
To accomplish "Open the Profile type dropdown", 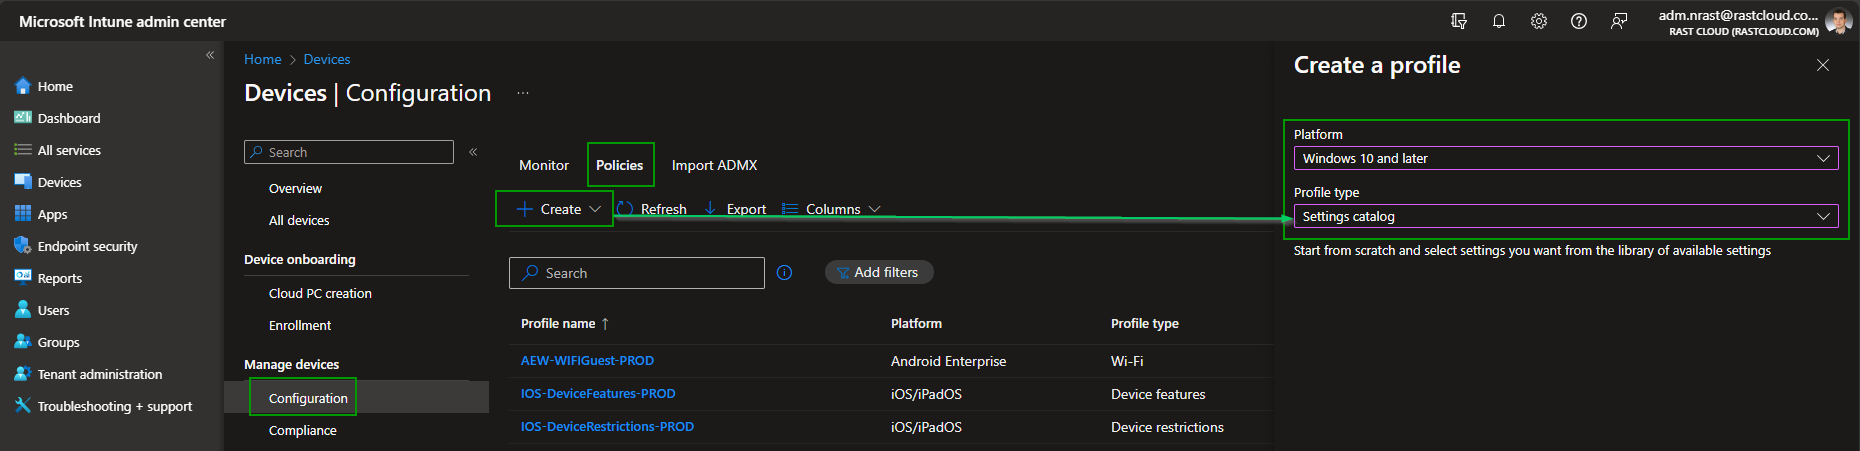I will 1565,216.
